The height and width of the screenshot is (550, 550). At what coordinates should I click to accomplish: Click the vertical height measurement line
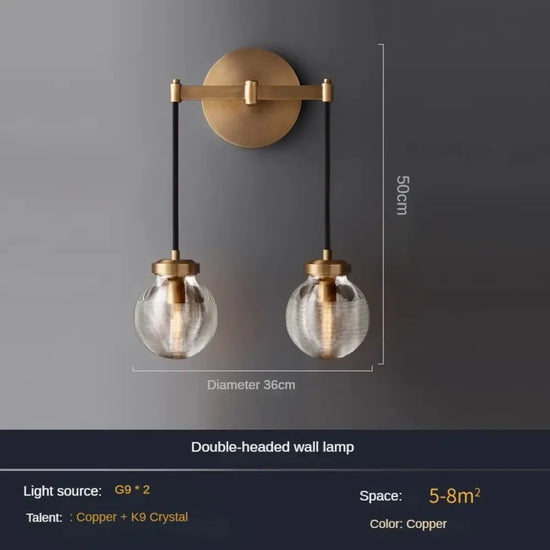(383, 204)
